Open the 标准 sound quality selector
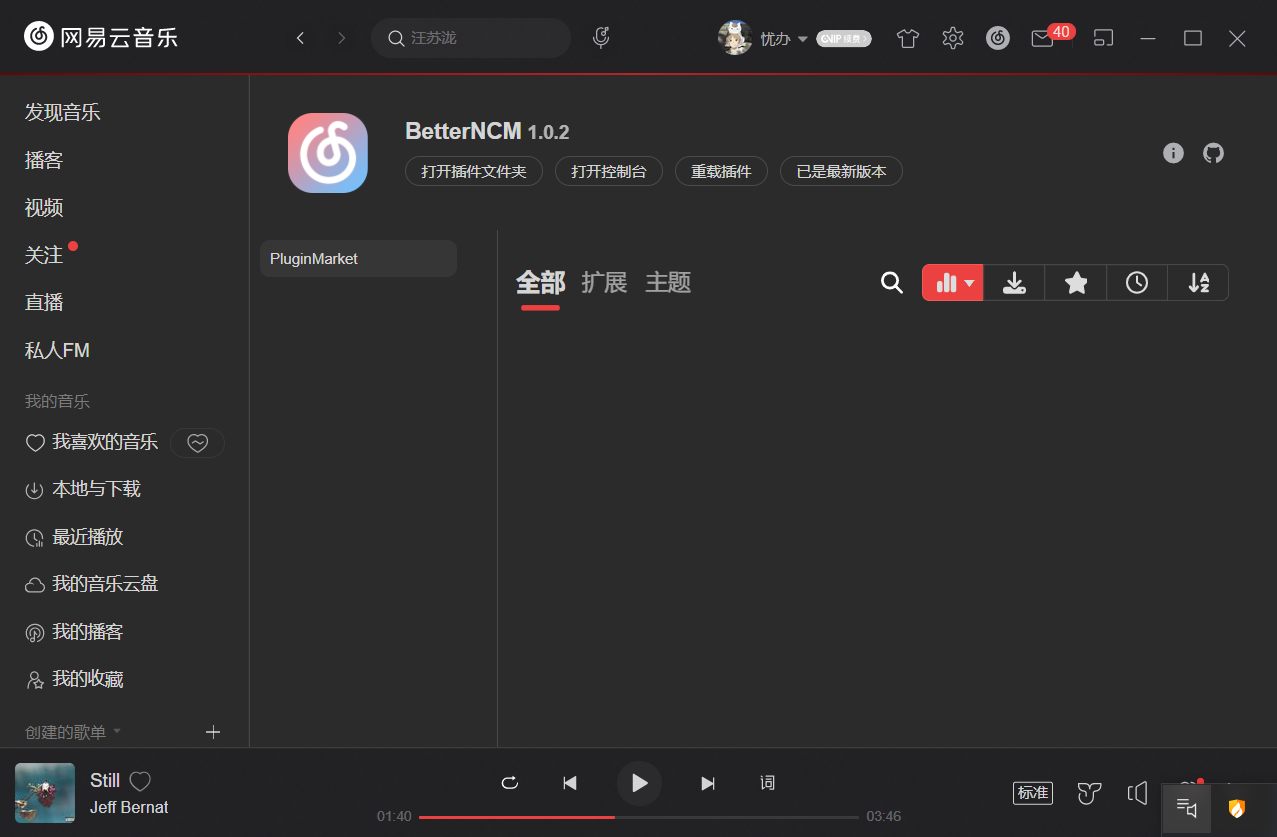This screenshot has width=1277, height=837. point(1033,793)
